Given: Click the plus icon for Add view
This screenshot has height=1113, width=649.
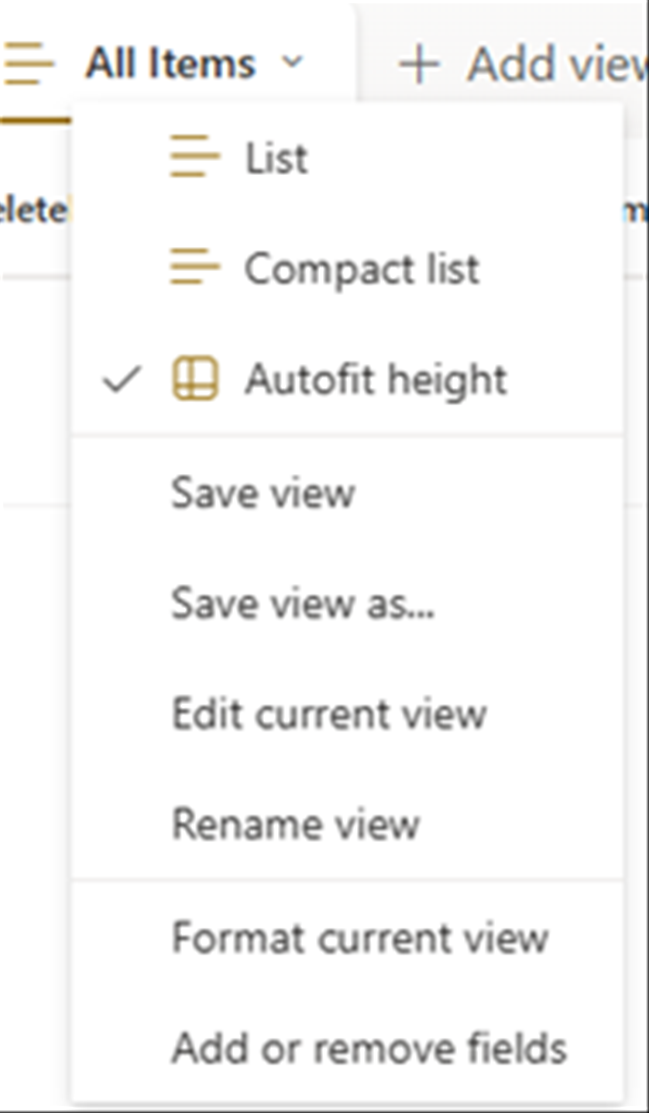Looking at the screenshot, I should click(x=419, y=64).
